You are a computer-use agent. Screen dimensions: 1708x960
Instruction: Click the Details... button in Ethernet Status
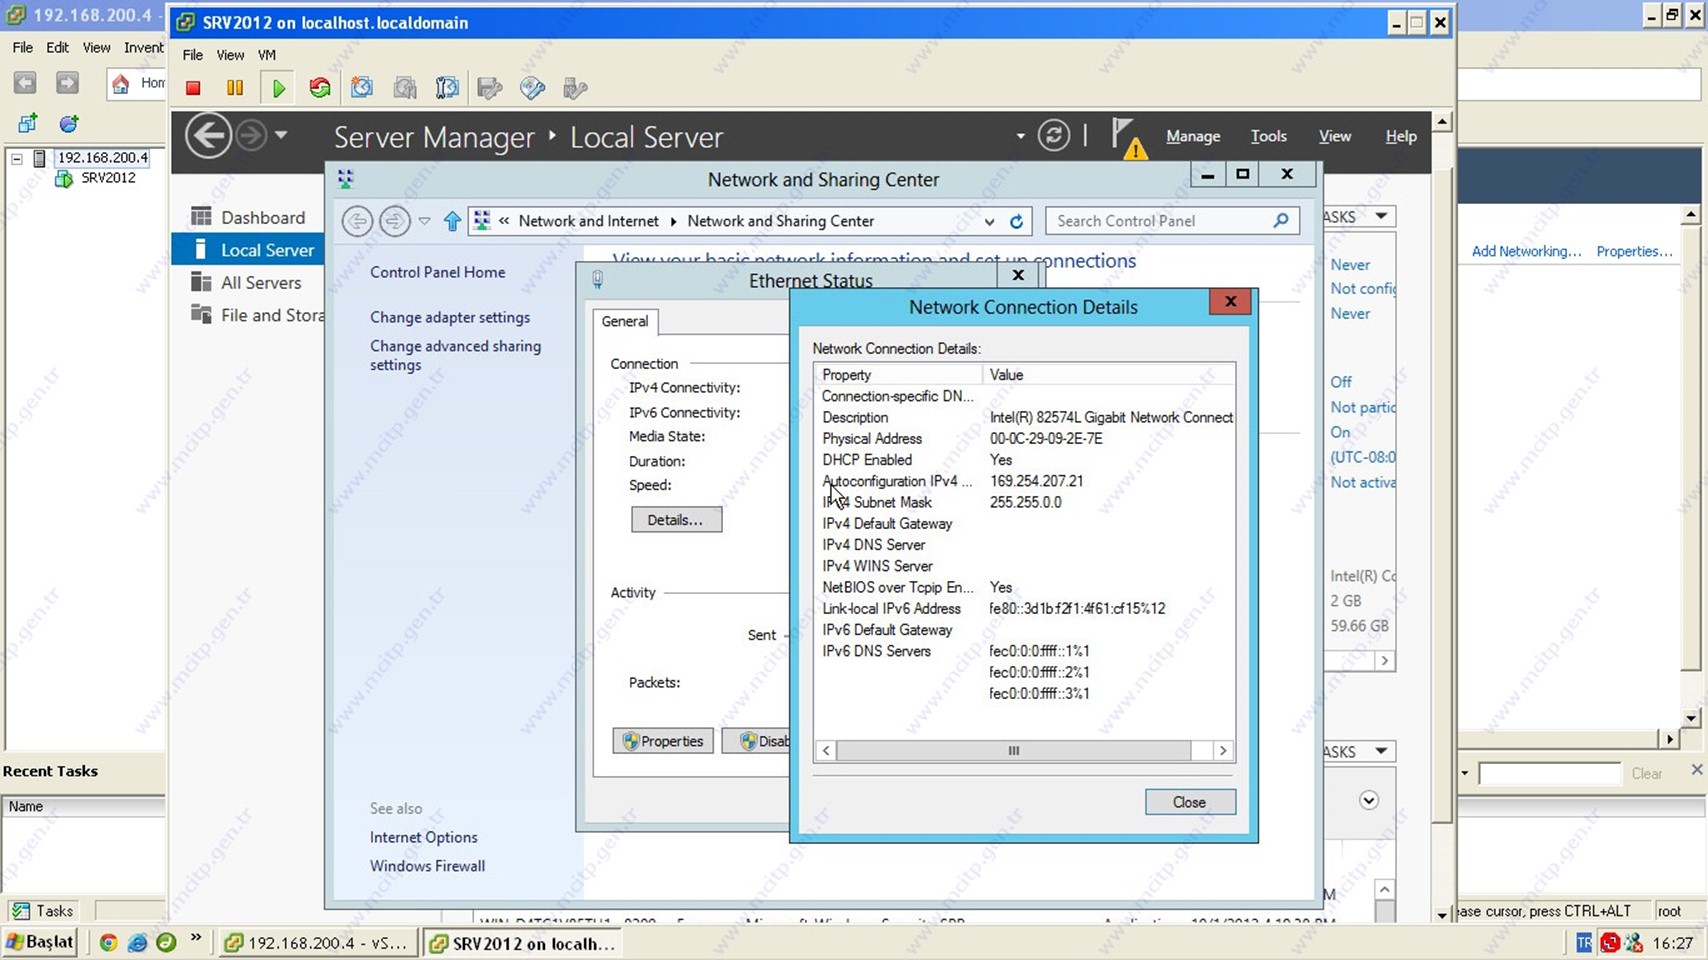coord(676,520)
